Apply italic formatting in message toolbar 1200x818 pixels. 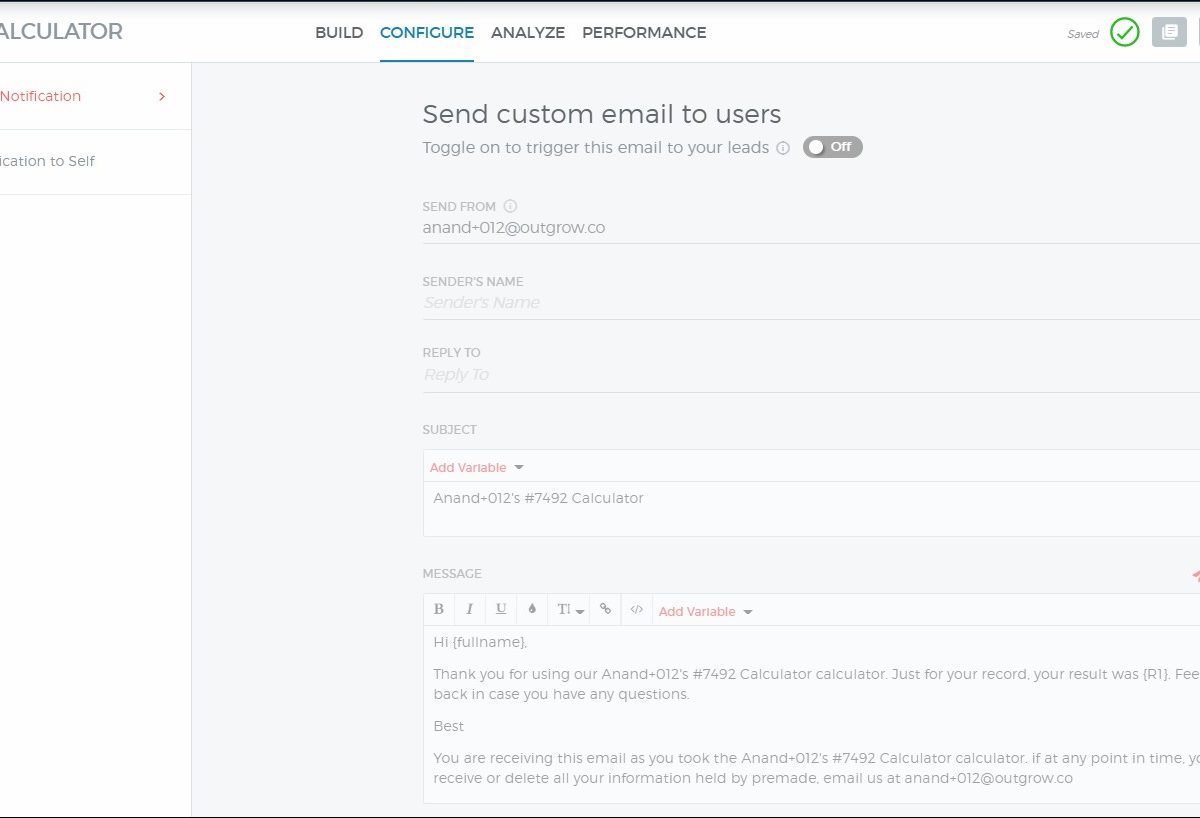(x=469, y=609)
